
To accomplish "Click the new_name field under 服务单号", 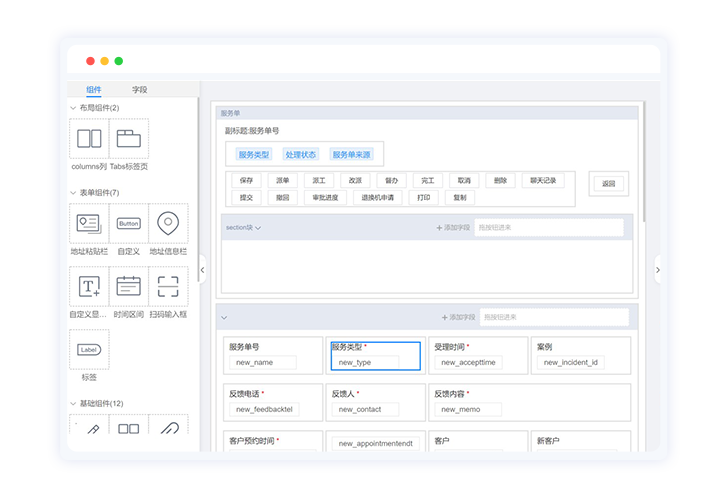I will [262, 363].
